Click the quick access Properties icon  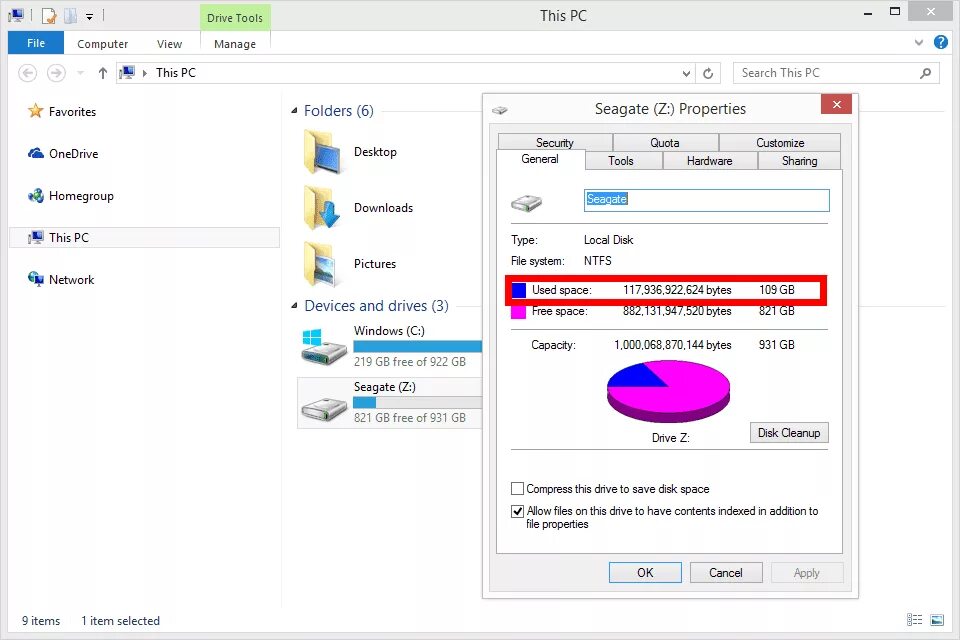pyautogui.click(x=49, y=16)
